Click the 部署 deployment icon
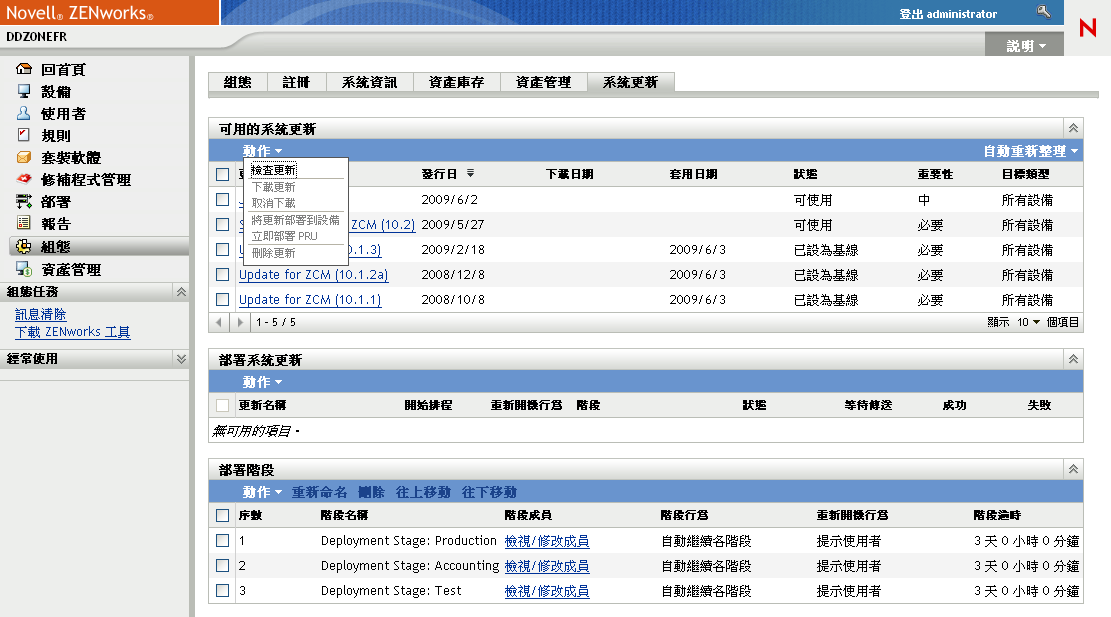The image size is (1111, 617). (24, 201)
